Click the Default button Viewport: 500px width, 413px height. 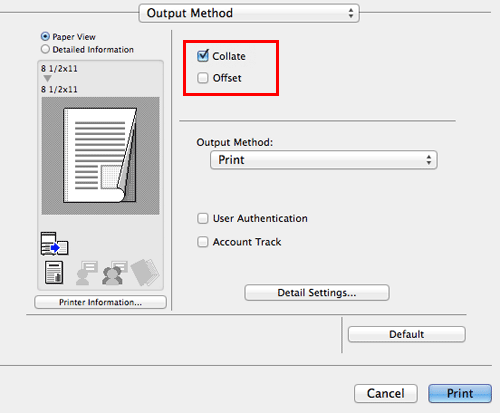[x=407, y=334]
